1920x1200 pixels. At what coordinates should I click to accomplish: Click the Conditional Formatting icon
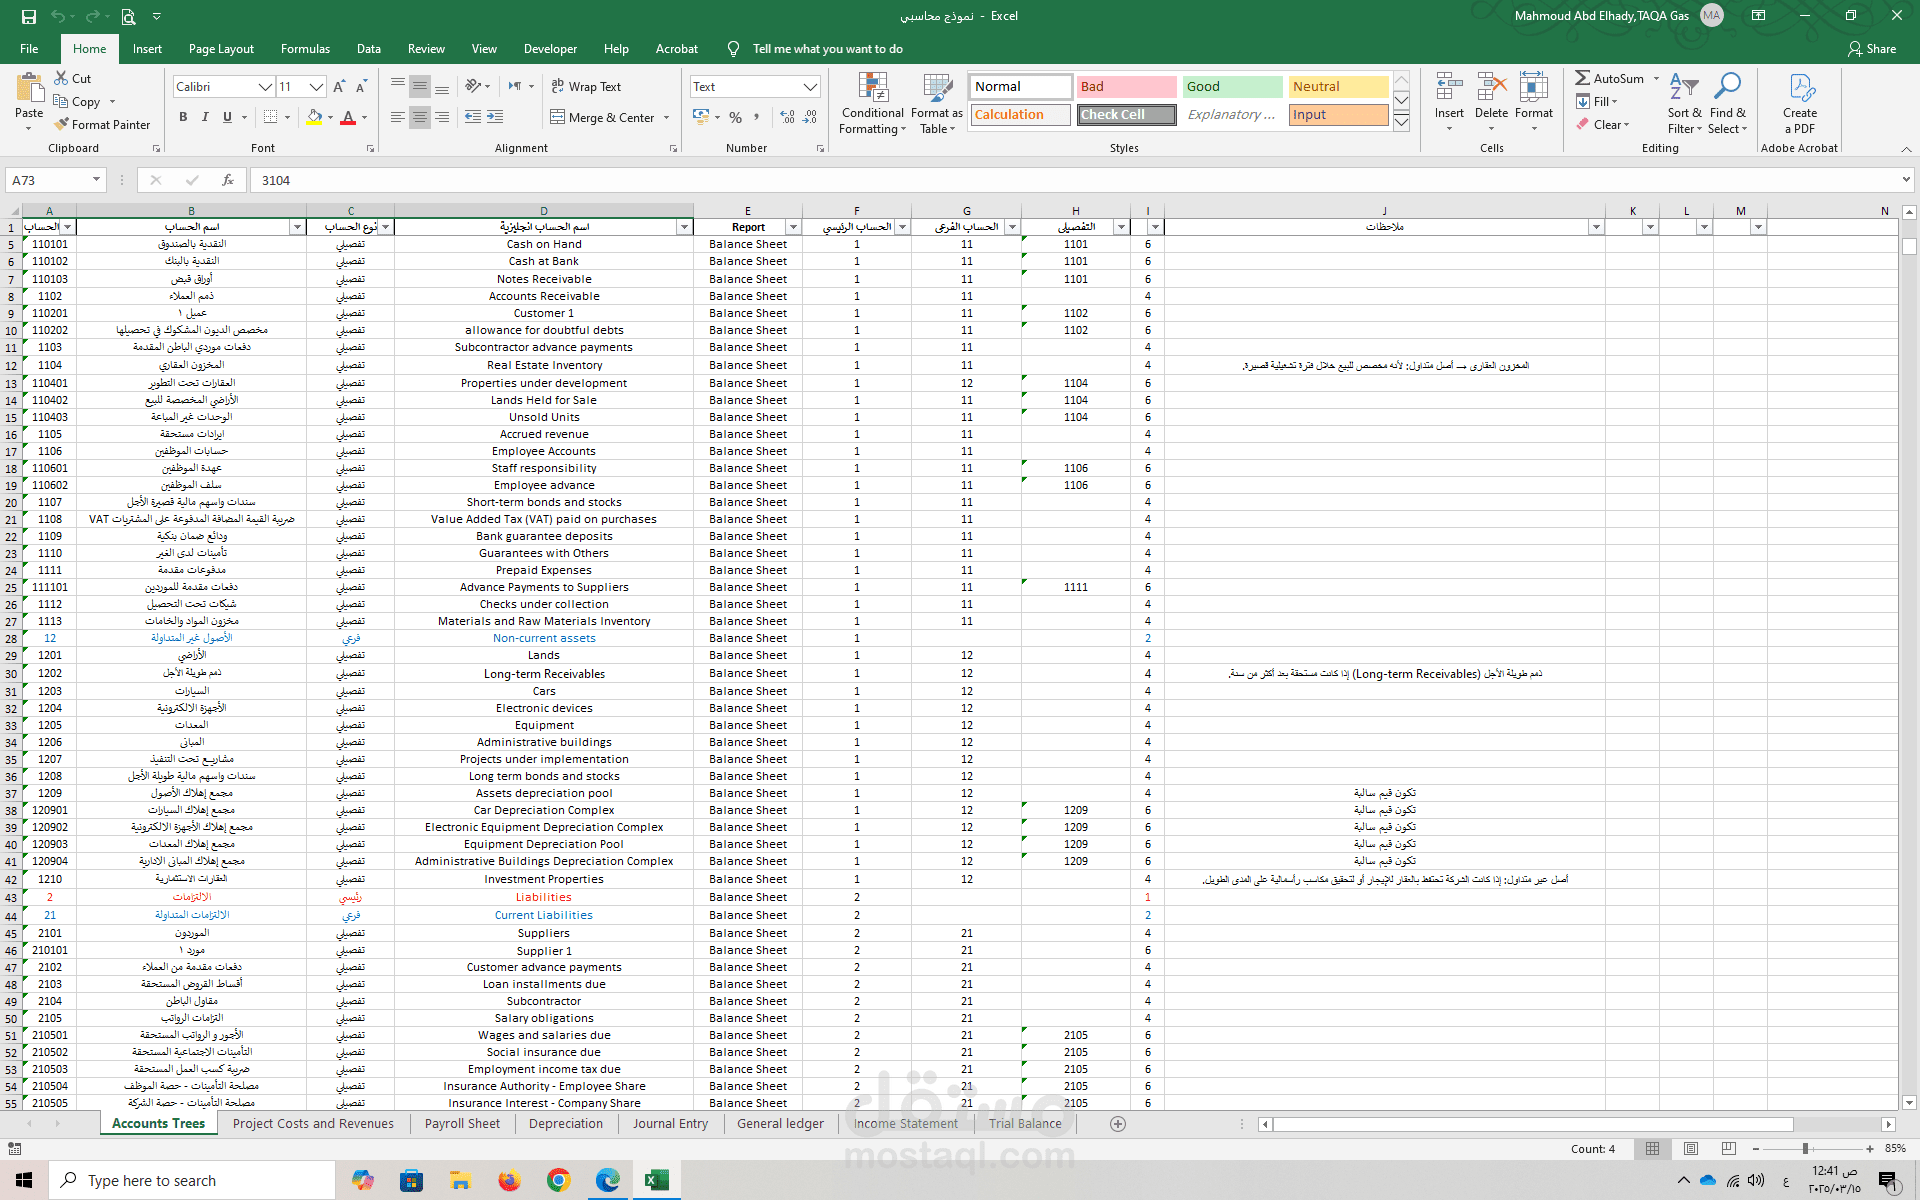(x=872, y=89)
